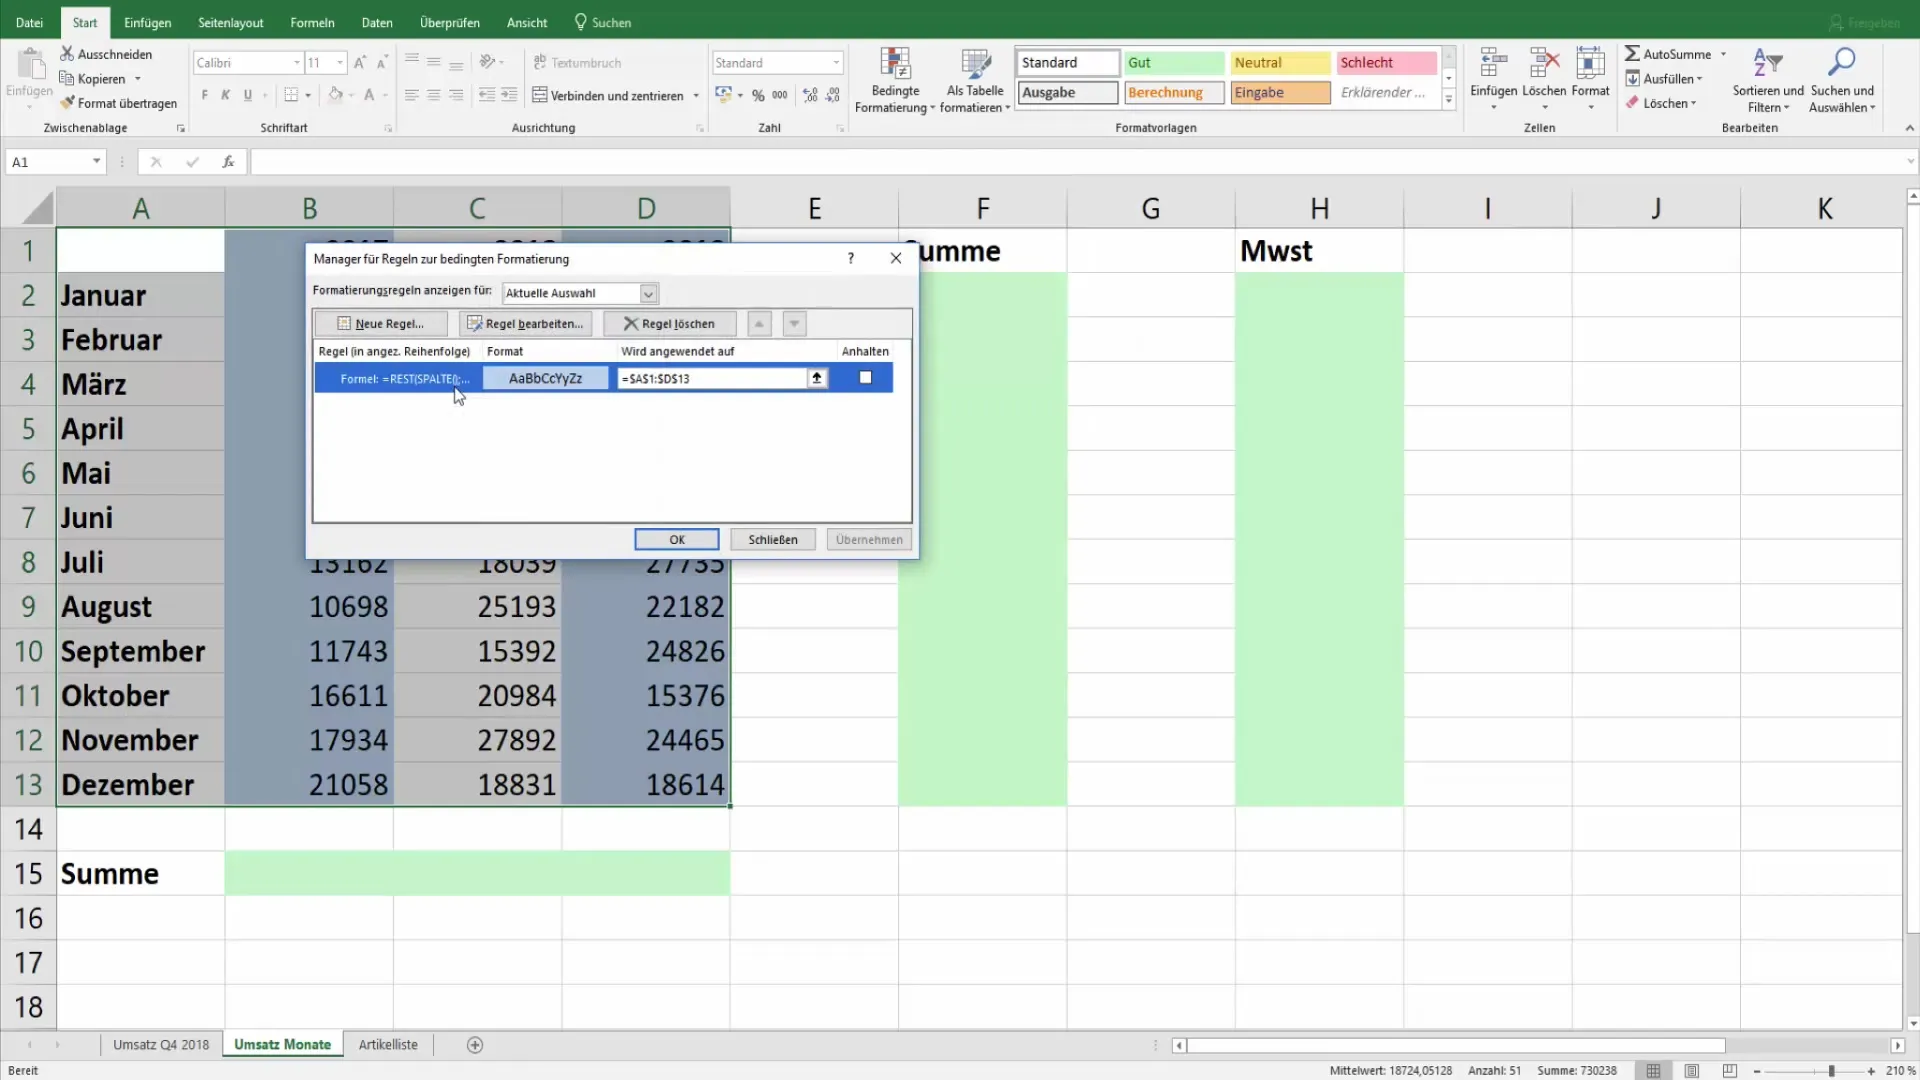The image size is (1920, 1080).
Task: Toggle underline formatting (U)
Action: click(248, 95)
